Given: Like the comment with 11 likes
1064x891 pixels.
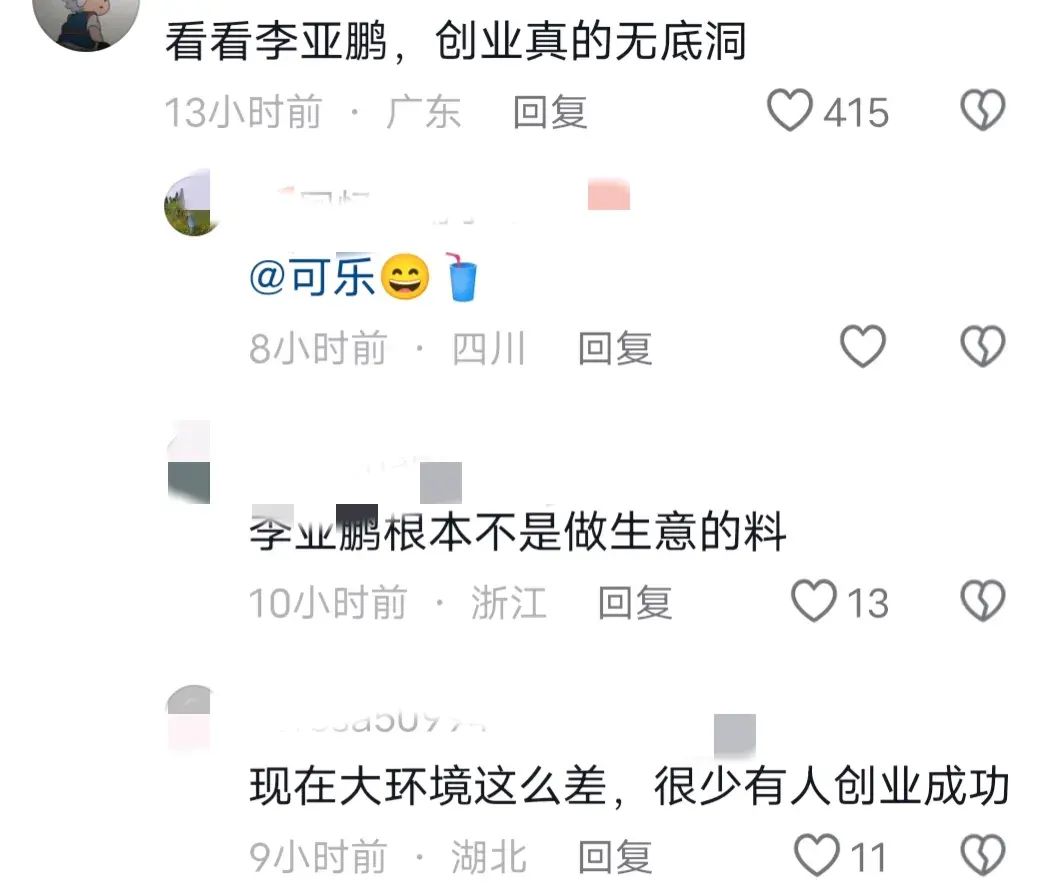Looking at the screenshot, I should tap(816, 855).
